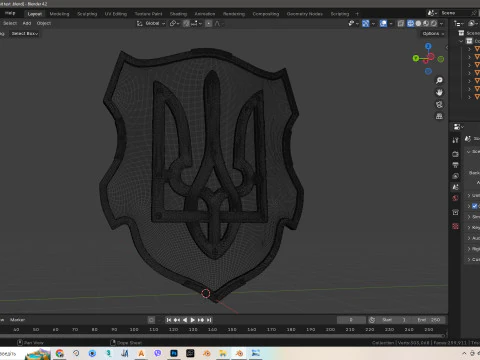This screenshot has width=480, height=360.
Task: Click the current frame field
Action: (x=351, y=320)
